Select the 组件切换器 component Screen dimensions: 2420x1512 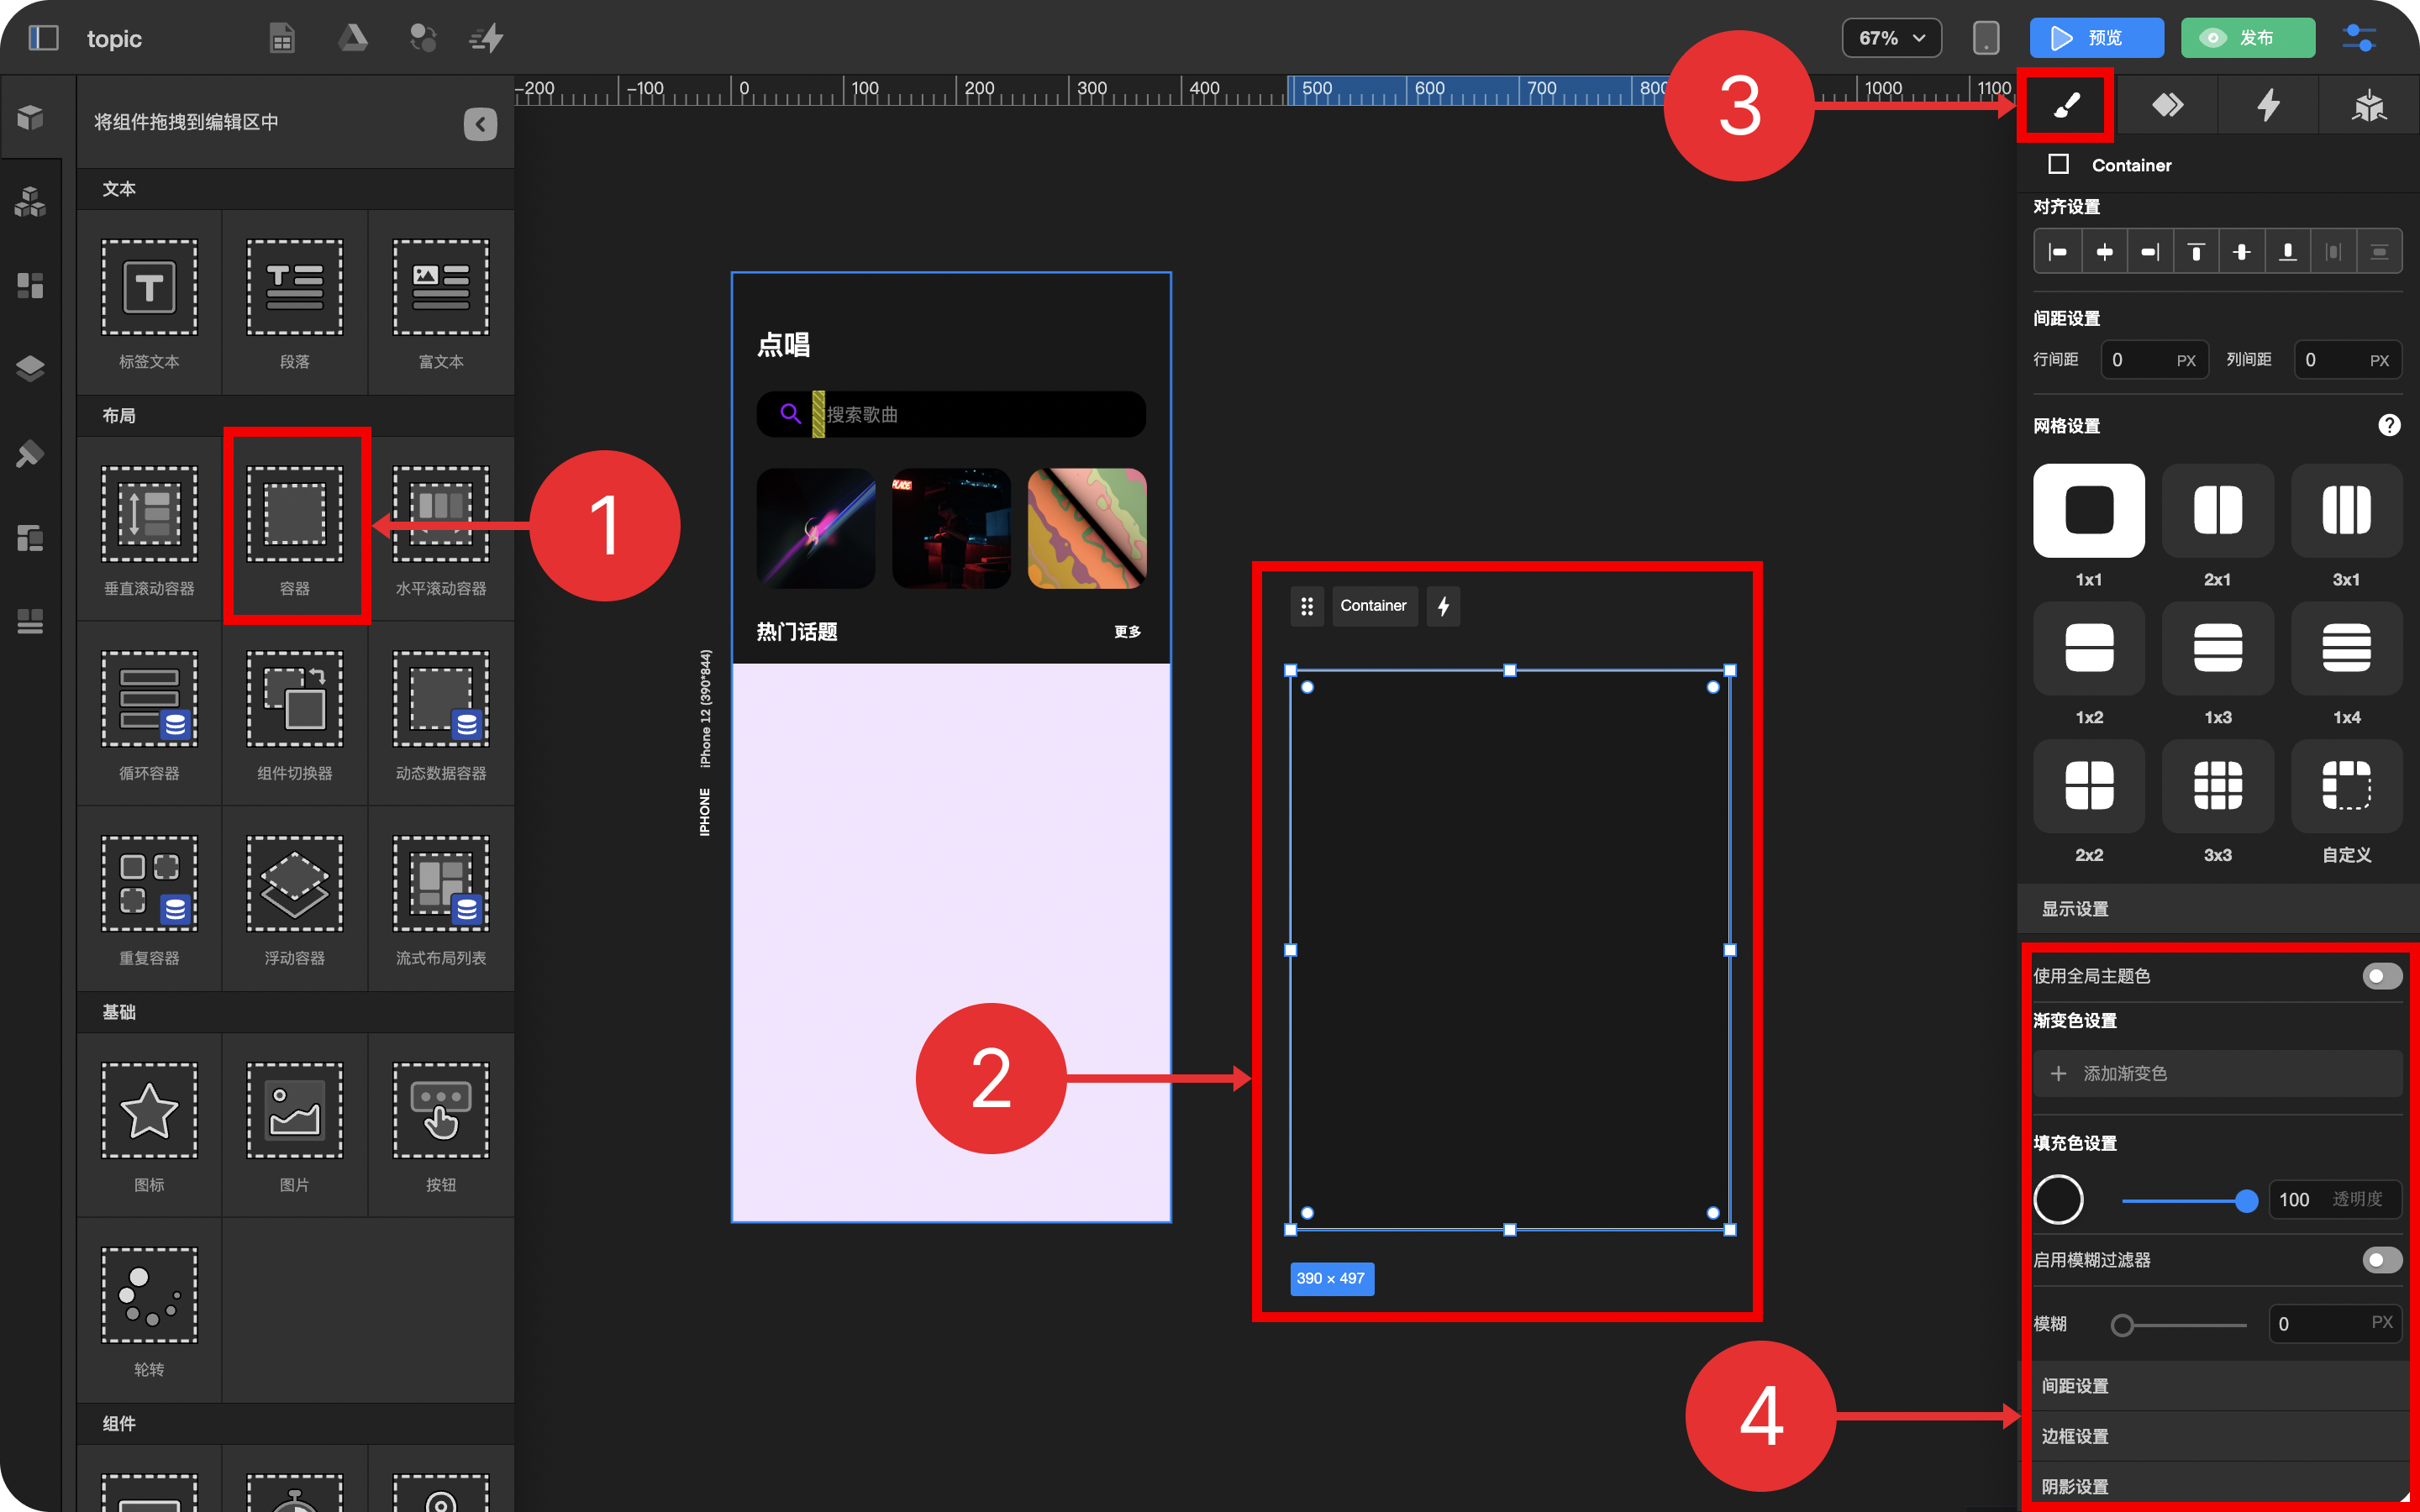point(294,714)
